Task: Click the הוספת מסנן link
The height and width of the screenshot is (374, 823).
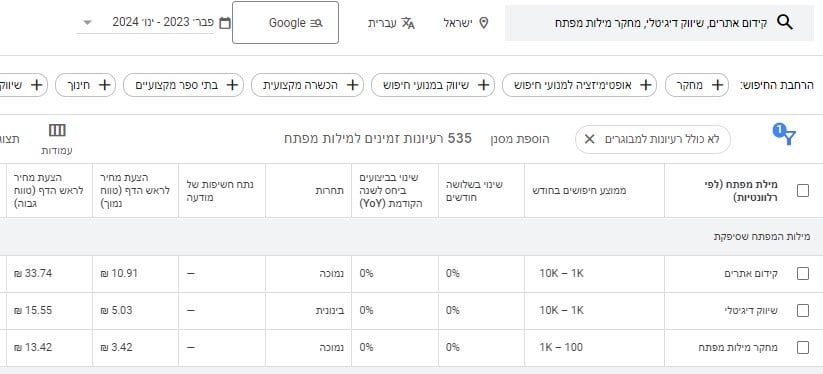Action: coord(520,139)
